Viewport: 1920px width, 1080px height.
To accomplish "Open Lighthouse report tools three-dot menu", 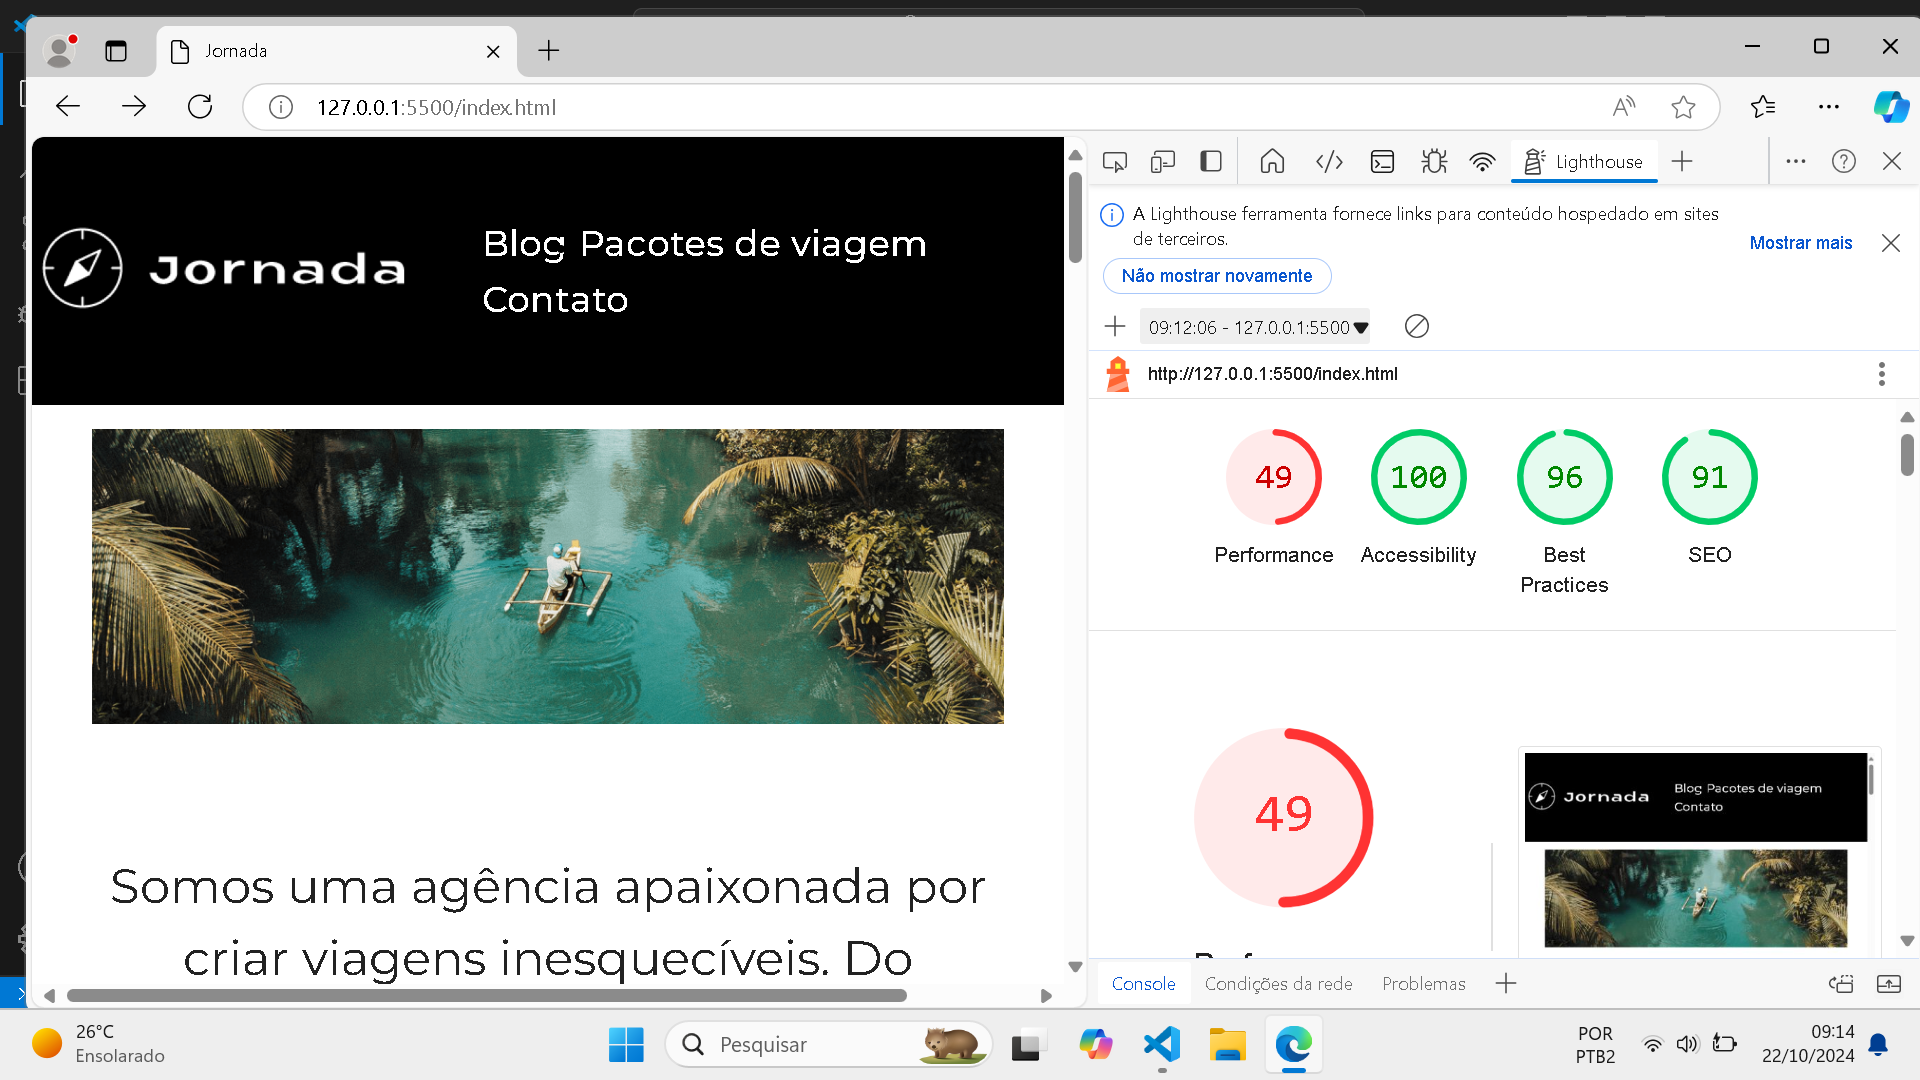I will click(1882, 374).
